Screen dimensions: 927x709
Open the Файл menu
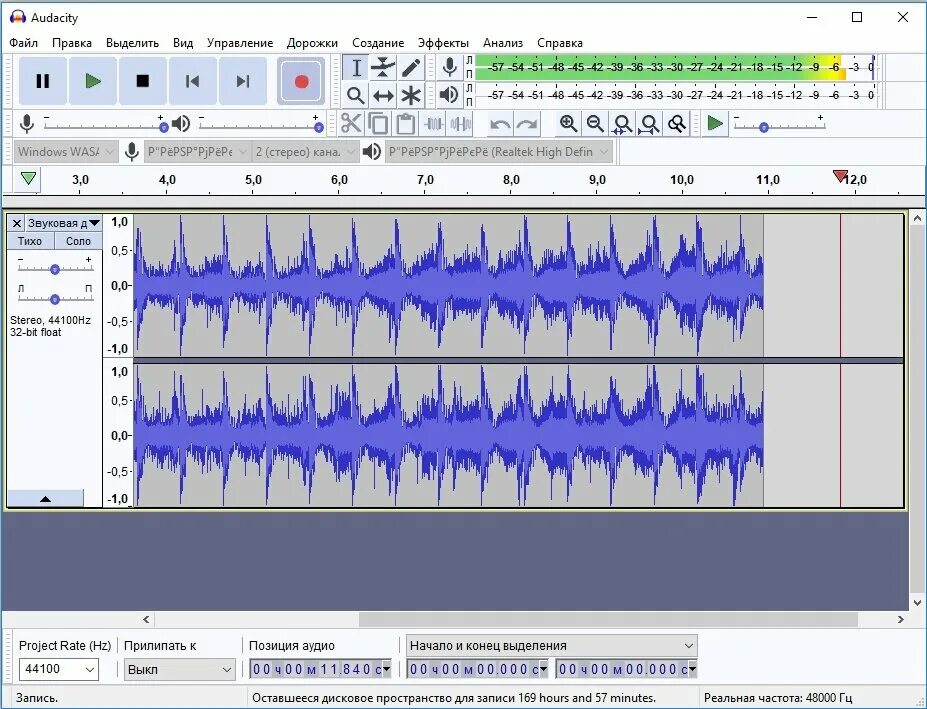click(x=24, y=43)
